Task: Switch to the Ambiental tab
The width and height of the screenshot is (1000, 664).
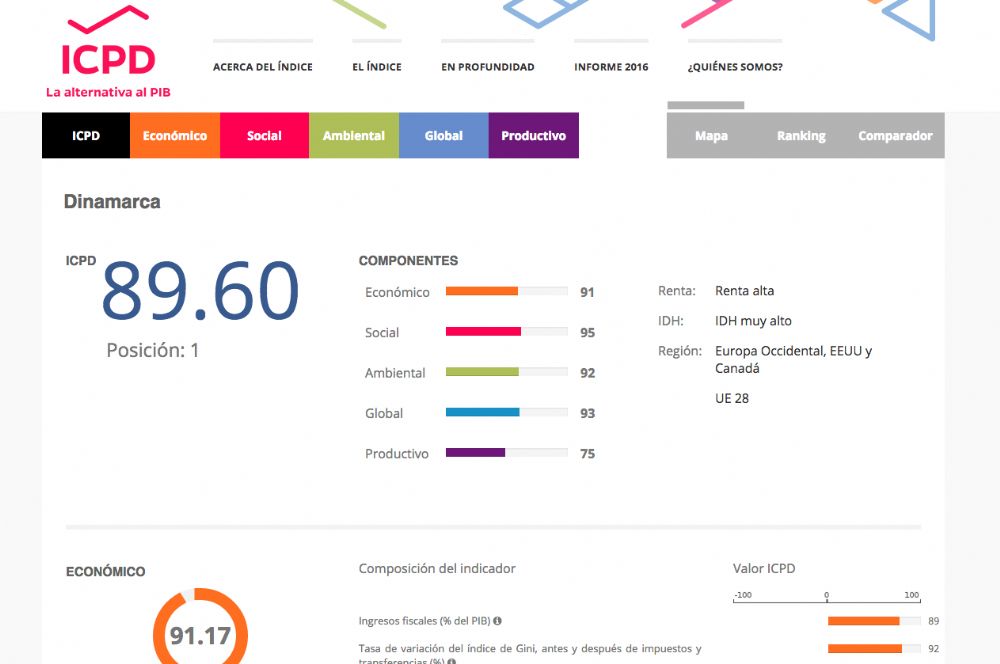Action: click(x=354, y=136)
